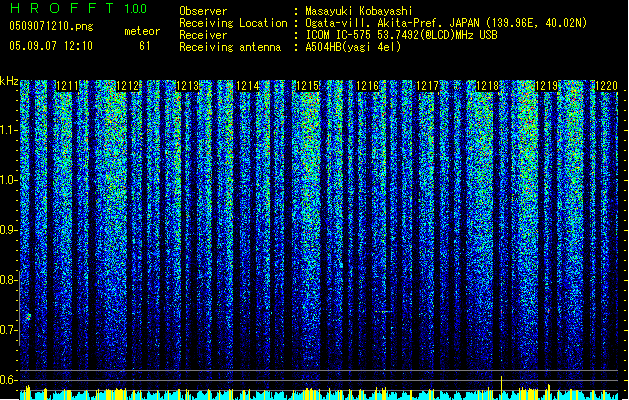
Task: Click the 0.8 frequency axis label
Action: [x=9, y=280]
